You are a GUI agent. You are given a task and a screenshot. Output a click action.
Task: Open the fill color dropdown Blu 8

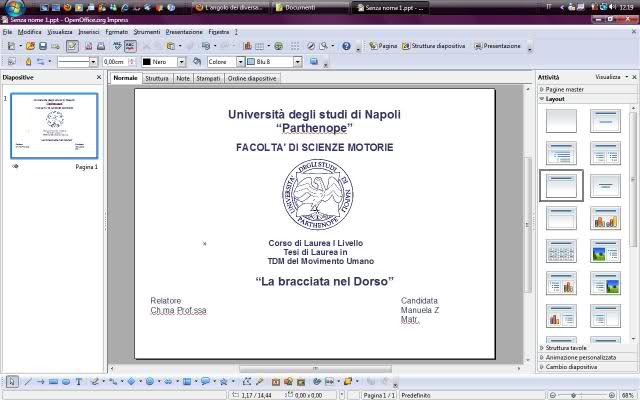pos(298,62)
